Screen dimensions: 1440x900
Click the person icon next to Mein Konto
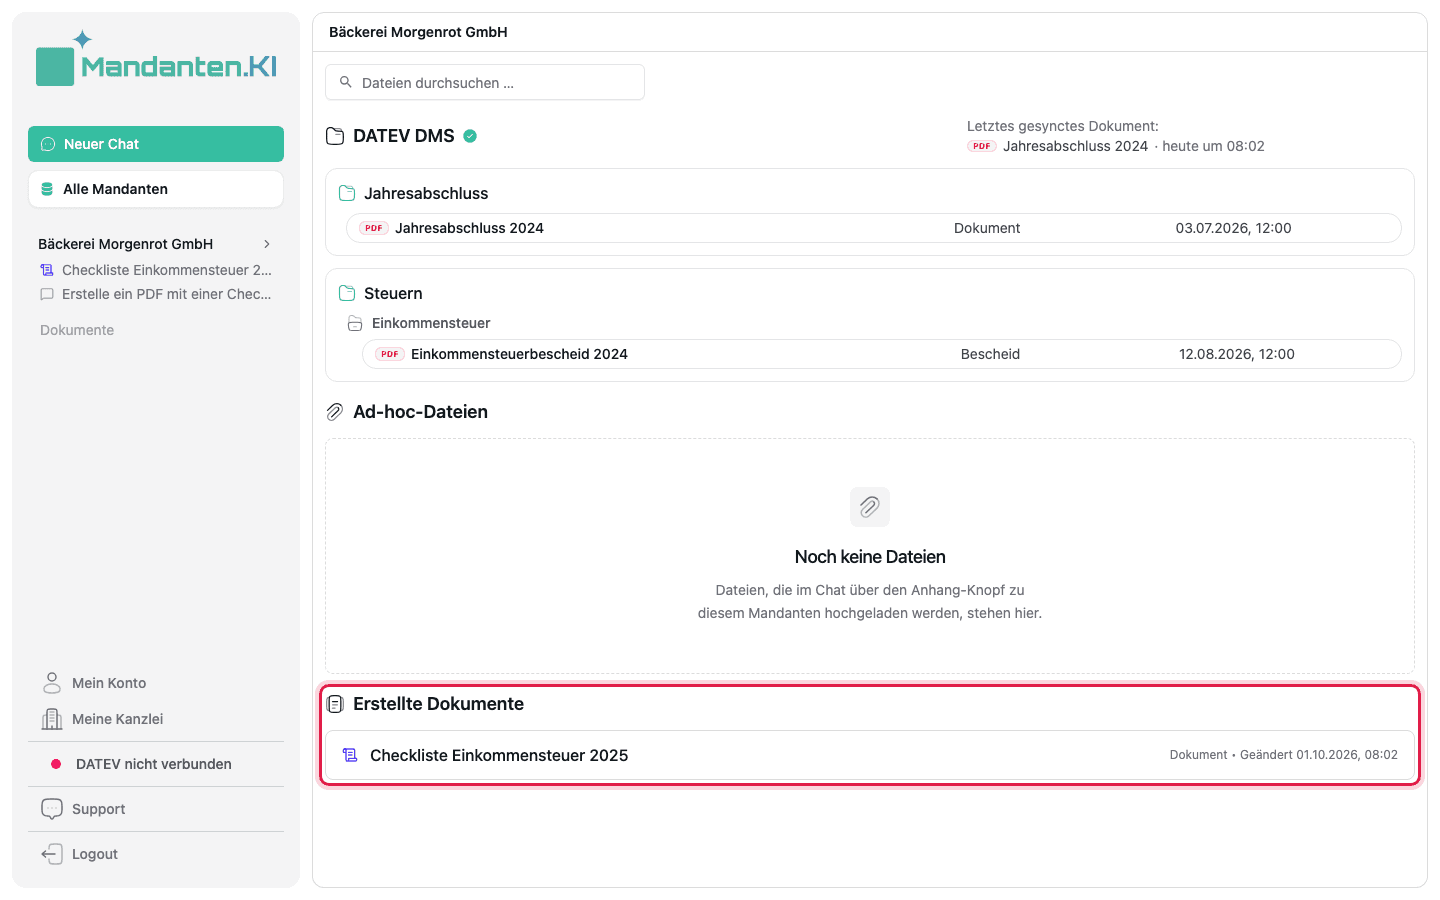(52, 682)
